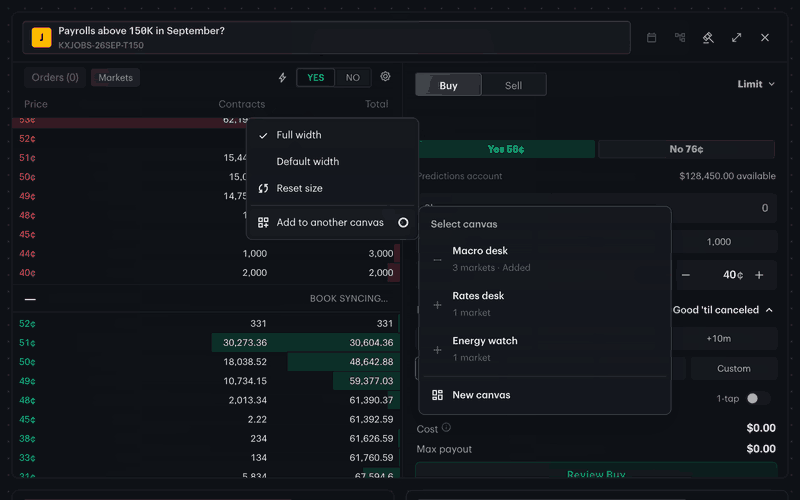Choose Yes 58¢ outcome
This screenshot has width=800, height=500.
506,149
